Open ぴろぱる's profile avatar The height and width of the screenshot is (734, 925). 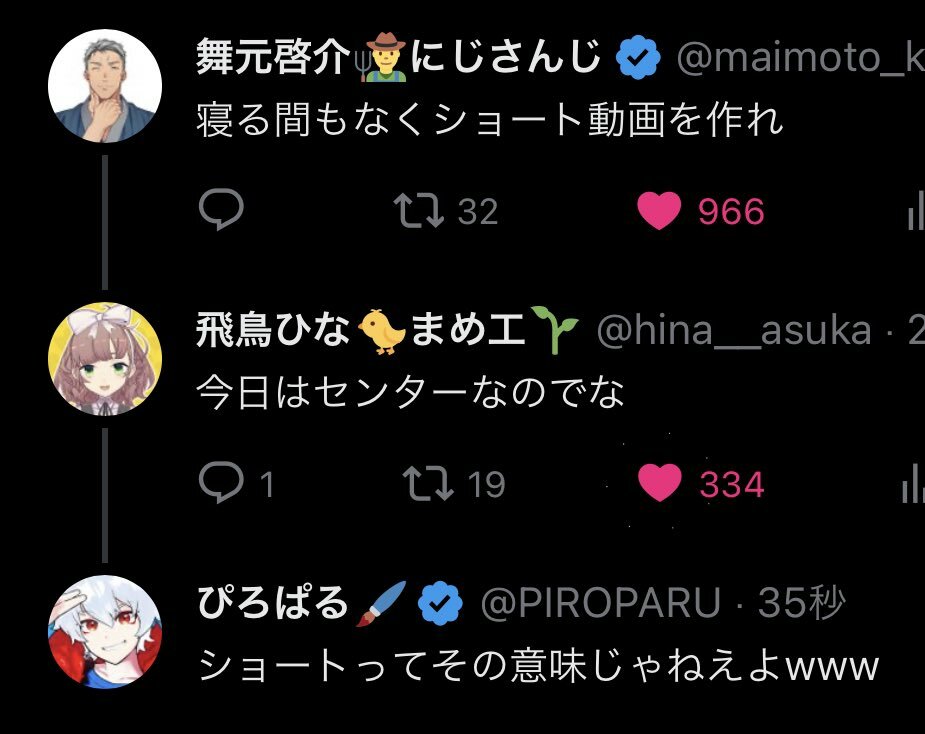click(105, 631)
